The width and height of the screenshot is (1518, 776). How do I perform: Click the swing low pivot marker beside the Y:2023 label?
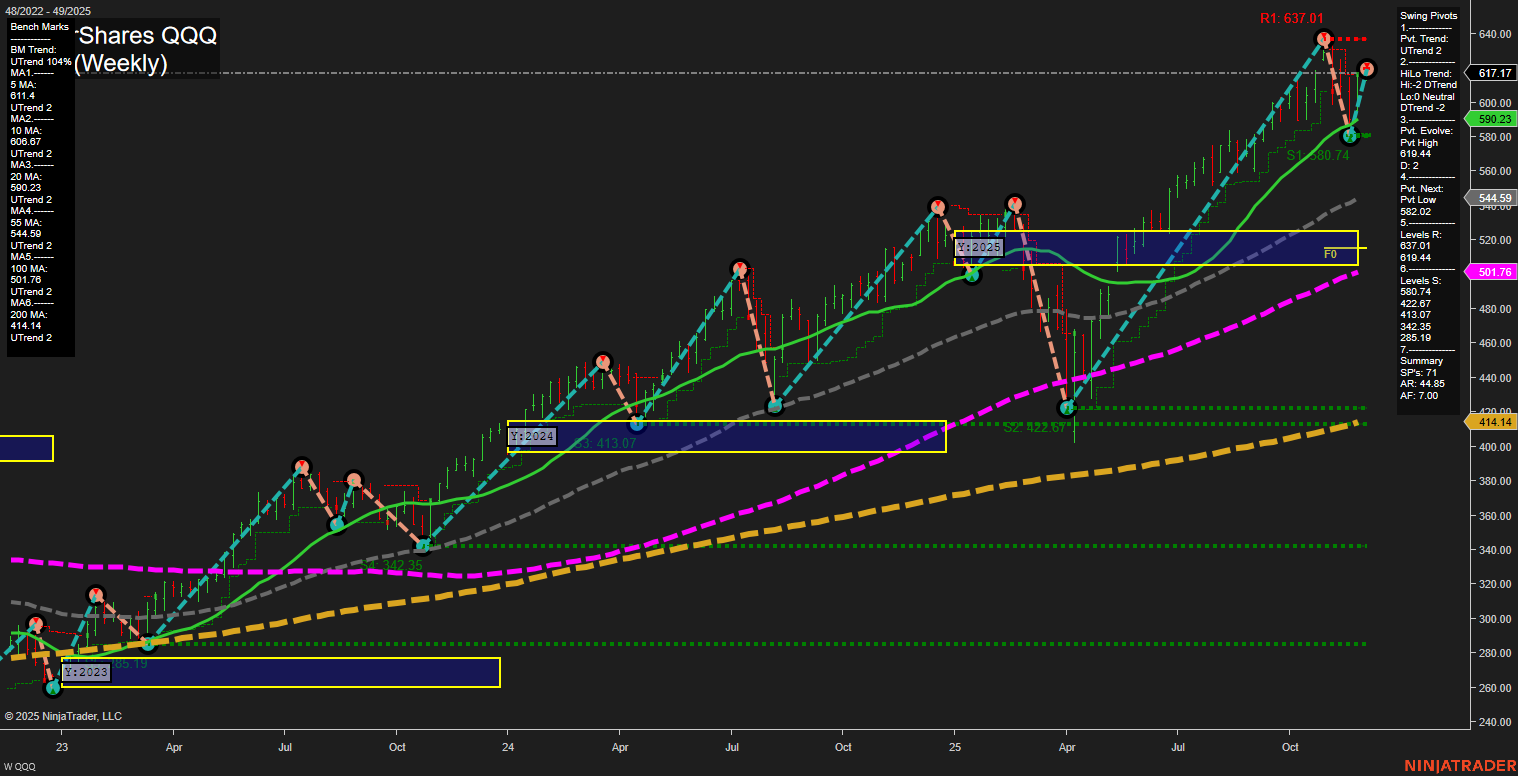pyautogui.click(x=53, y=687)
